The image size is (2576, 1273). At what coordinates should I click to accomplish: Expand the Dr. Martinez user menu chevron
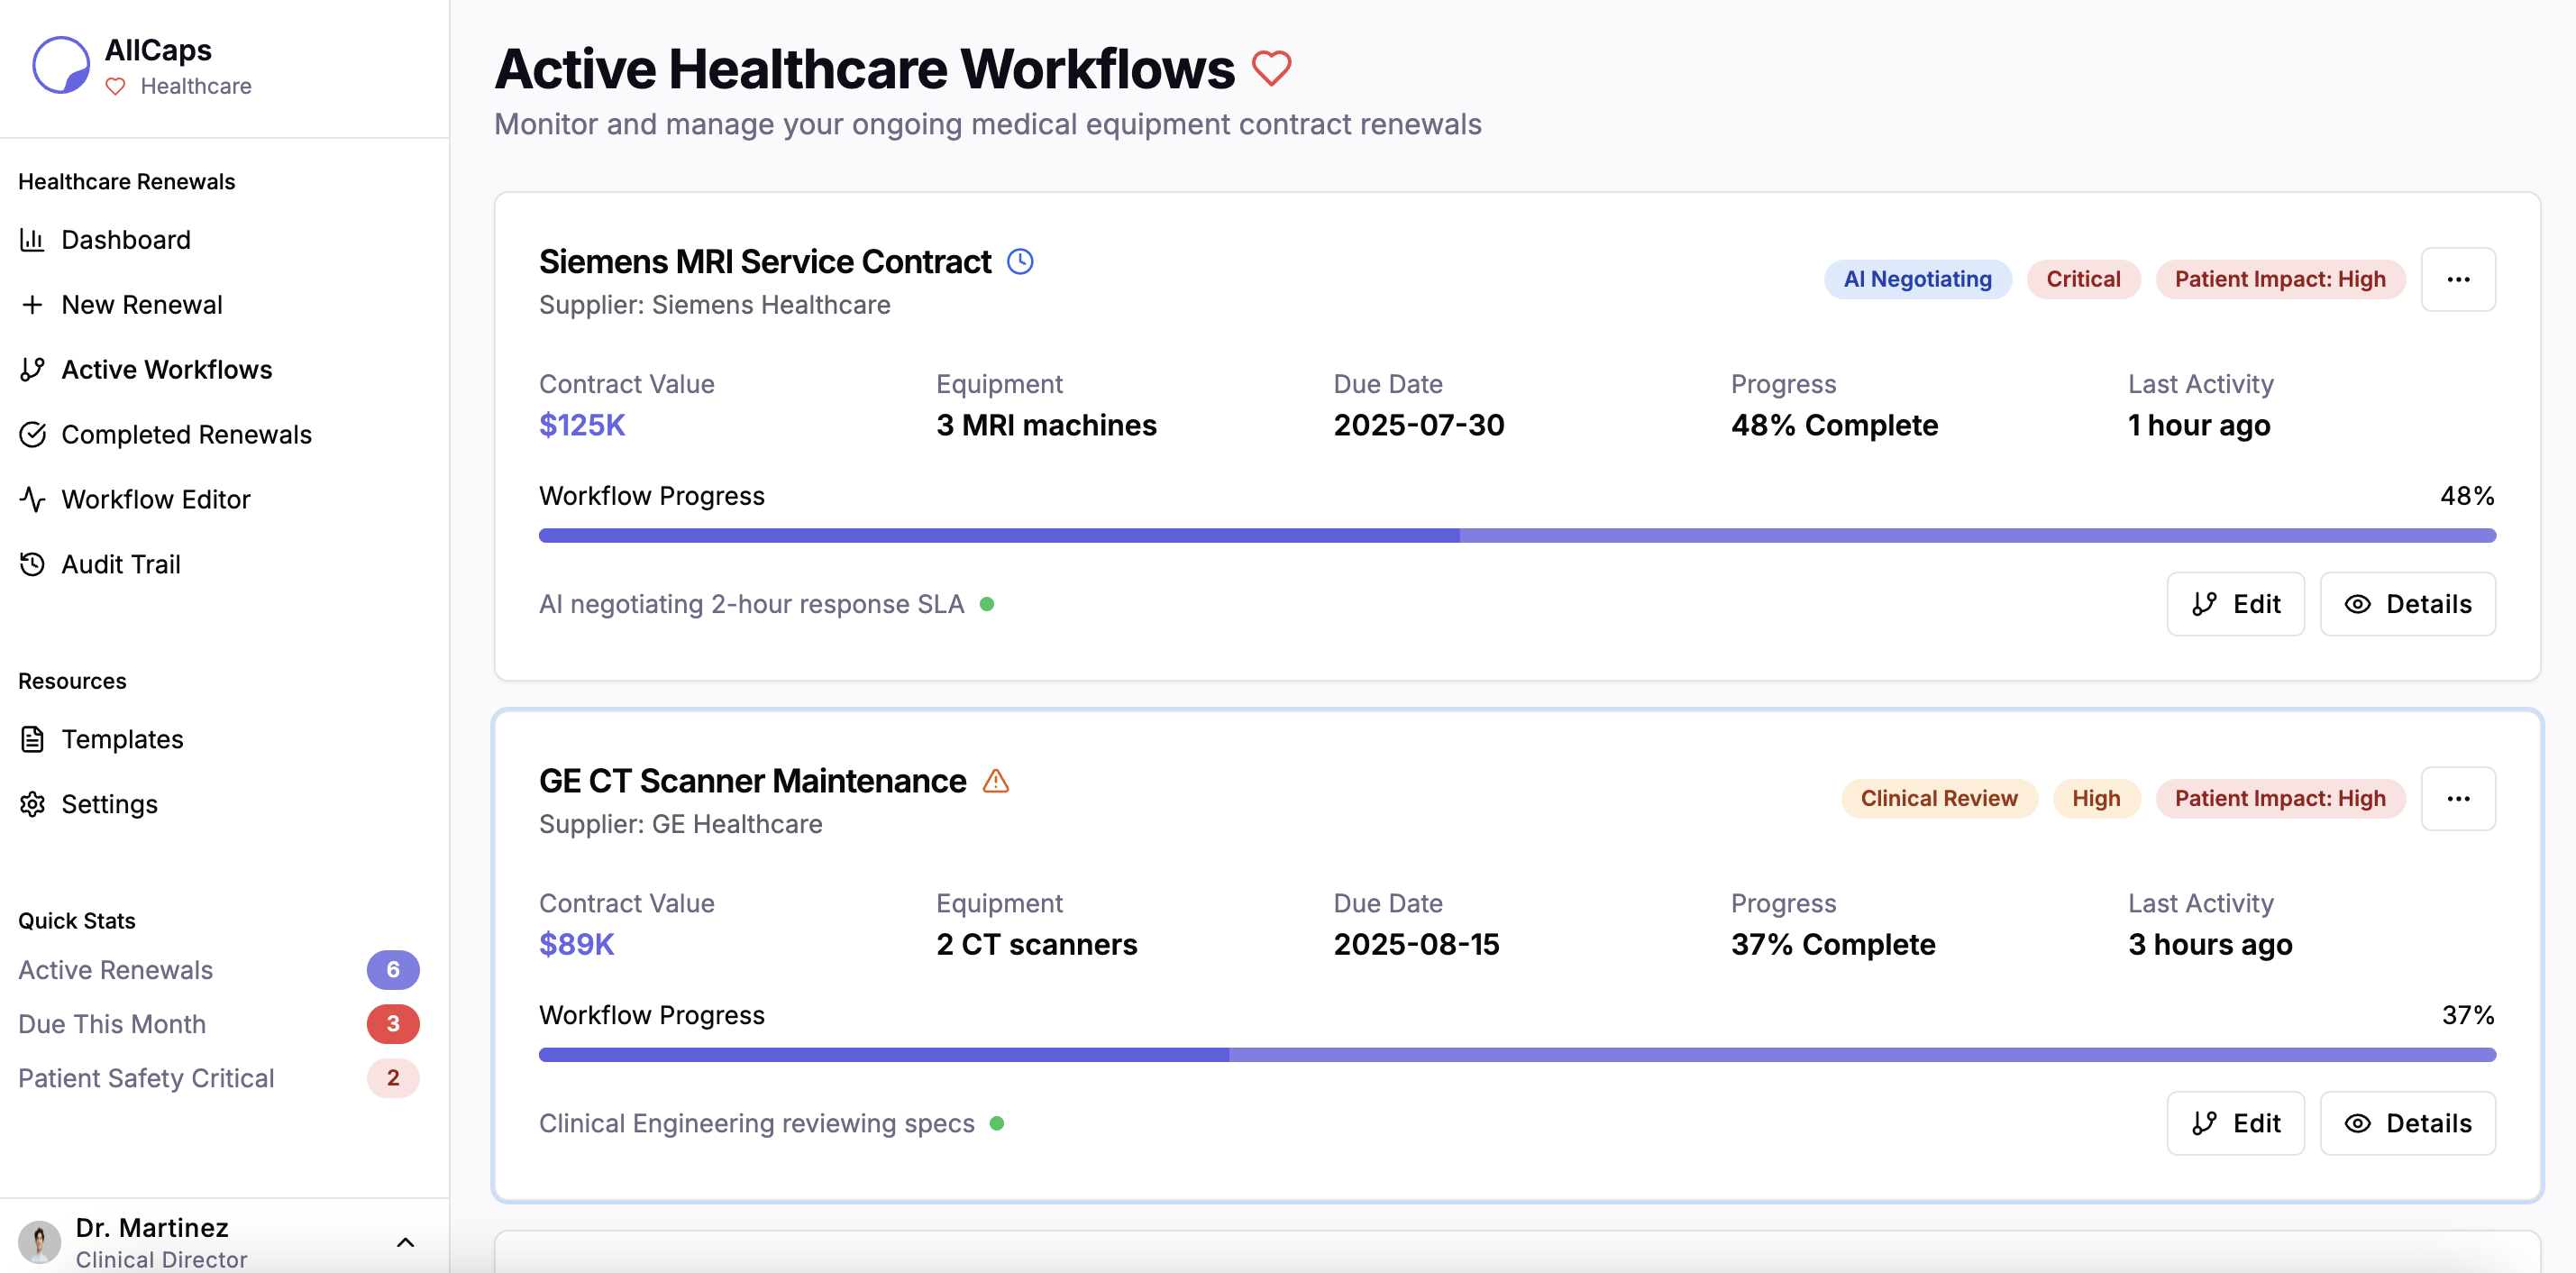click(405, 1242)
